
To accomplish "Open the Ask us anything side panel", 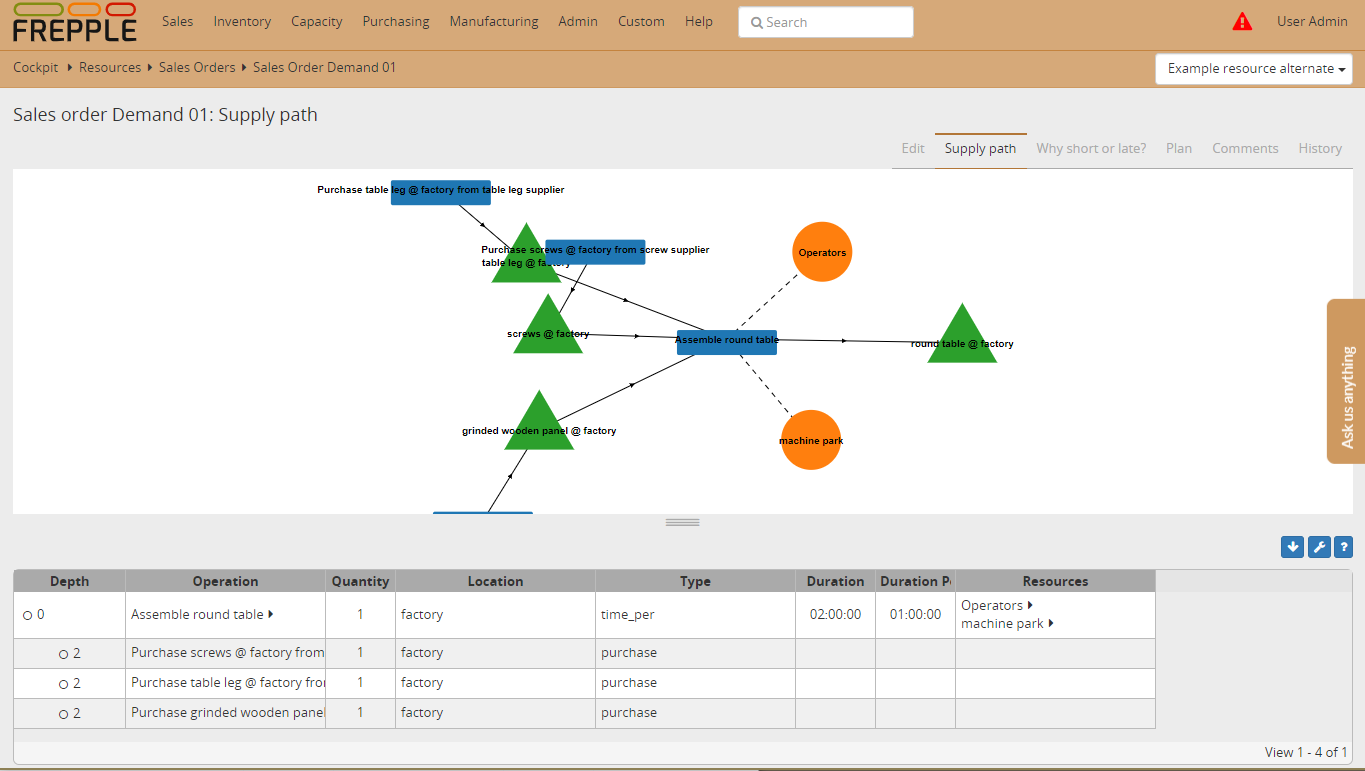I will (x=1347, y=381).
